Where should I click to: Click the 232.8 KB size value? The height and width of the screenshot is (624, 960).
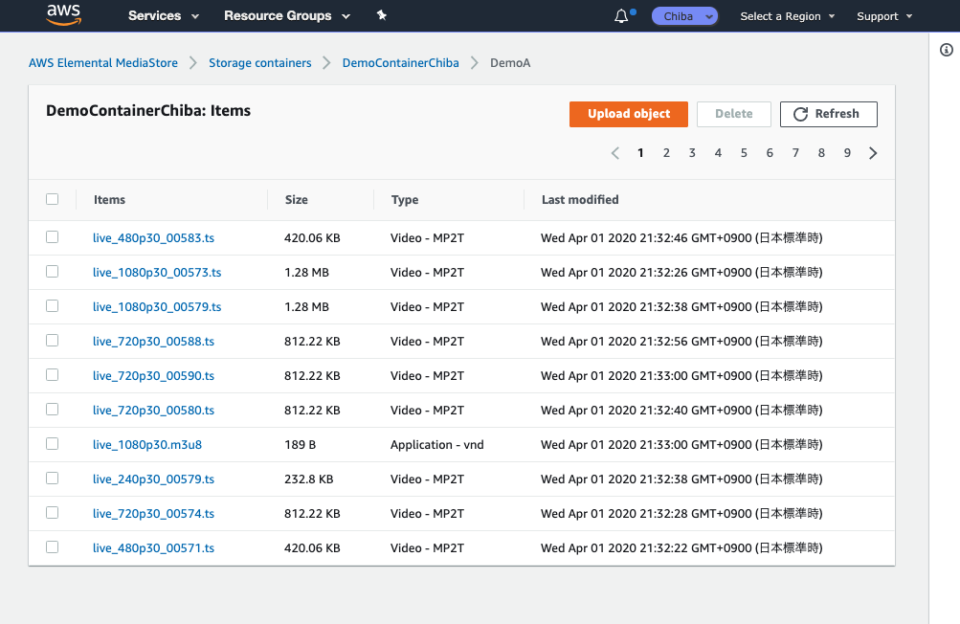(309, 479)
